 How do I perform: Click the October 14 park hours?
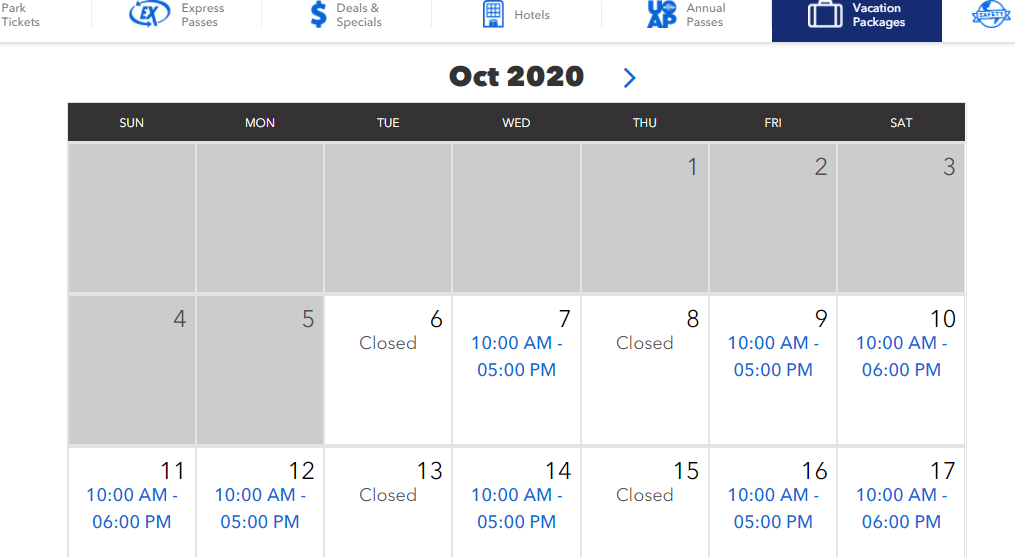coord(517,508)
